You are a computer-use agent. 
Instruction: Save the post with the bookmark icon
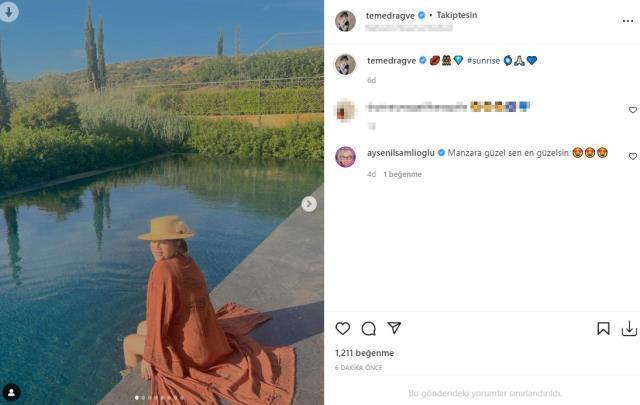[x=604, y=328]
